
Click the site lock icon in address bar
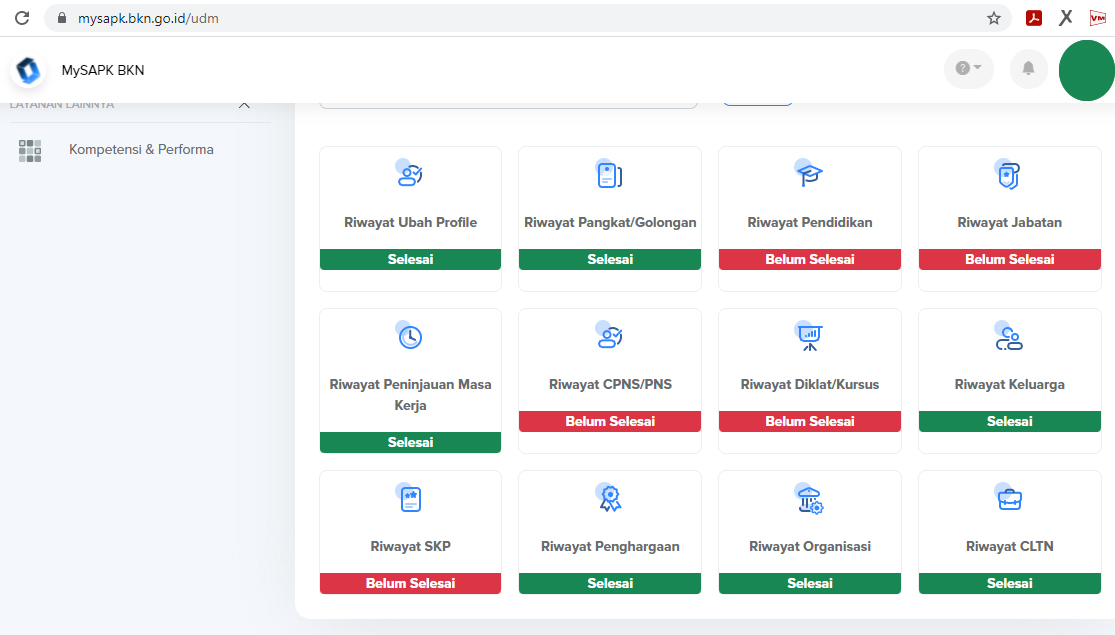click(x=62, y=18)
